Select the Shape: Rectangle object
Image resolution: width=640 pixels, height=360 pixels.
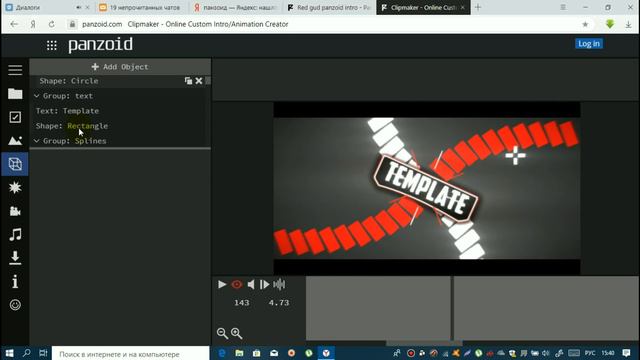point(72,126)
